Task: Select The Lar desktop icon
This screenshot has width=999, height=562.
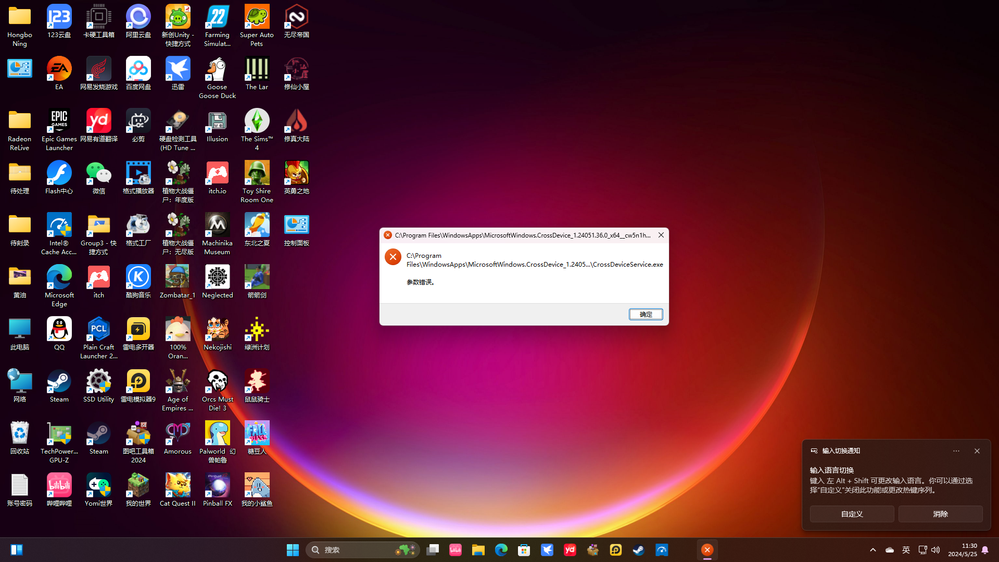Action: click(257, 74)
